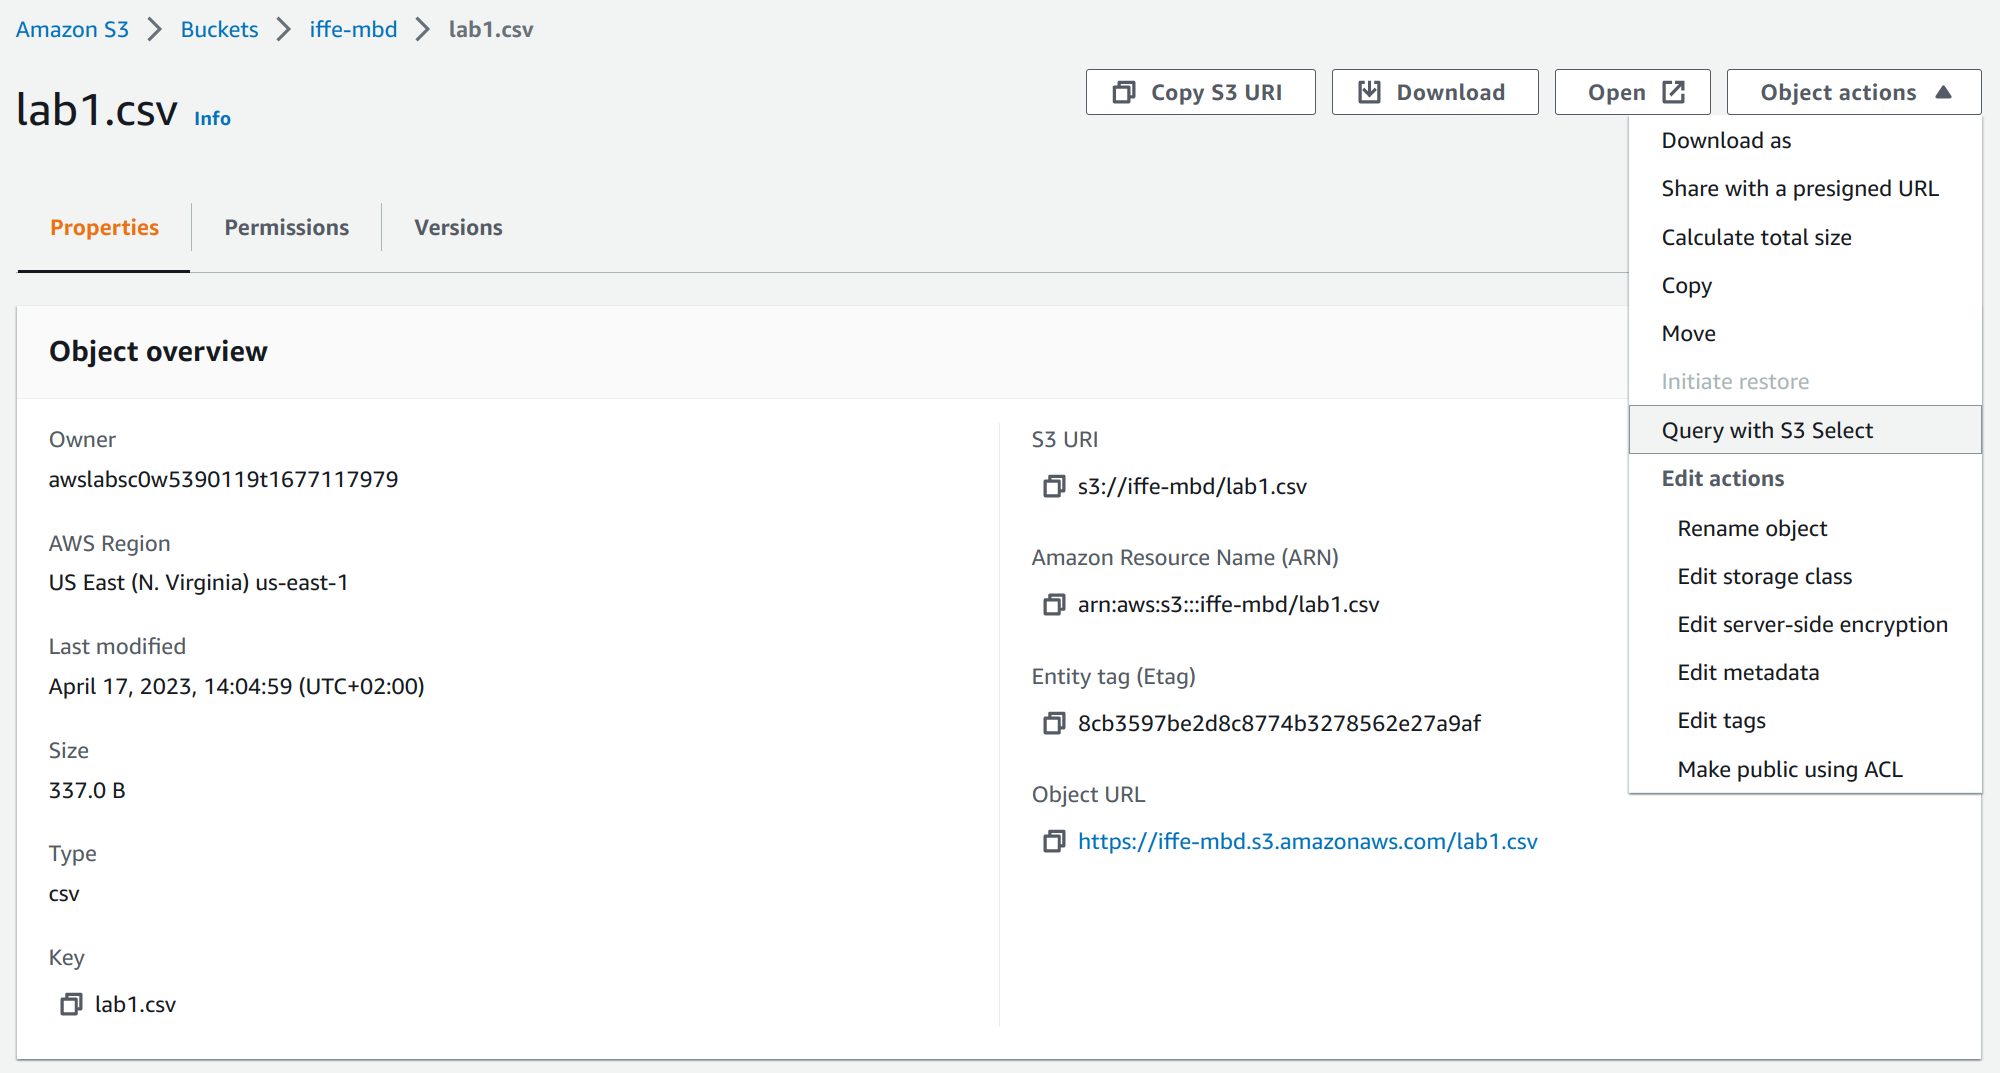2000x1073 pixels.
Task: Open the object in a new tab
Action: coord(1632,92)
